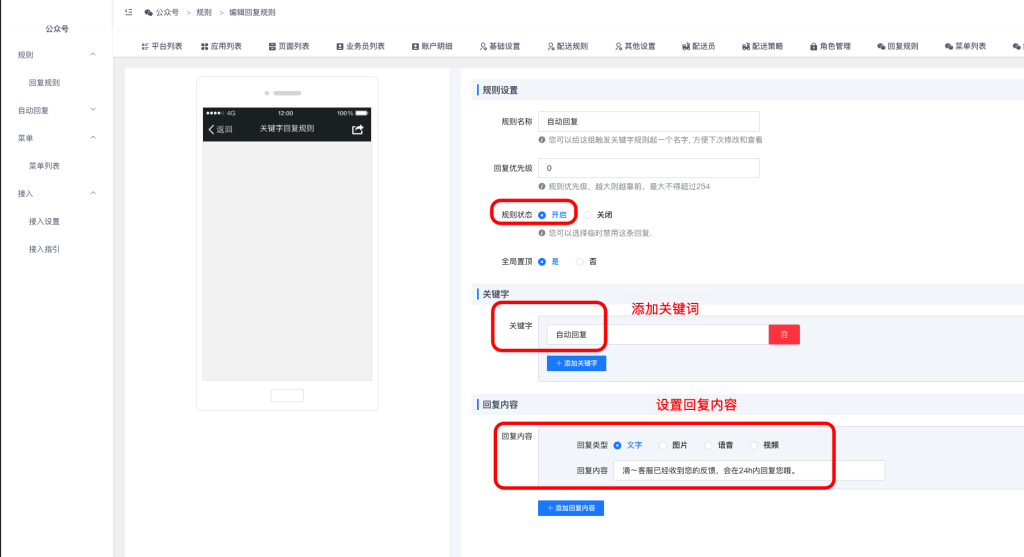Delete keyword with the red trash icon
1024x557 pixels.
pyautogui.click(x=784, y=335)
